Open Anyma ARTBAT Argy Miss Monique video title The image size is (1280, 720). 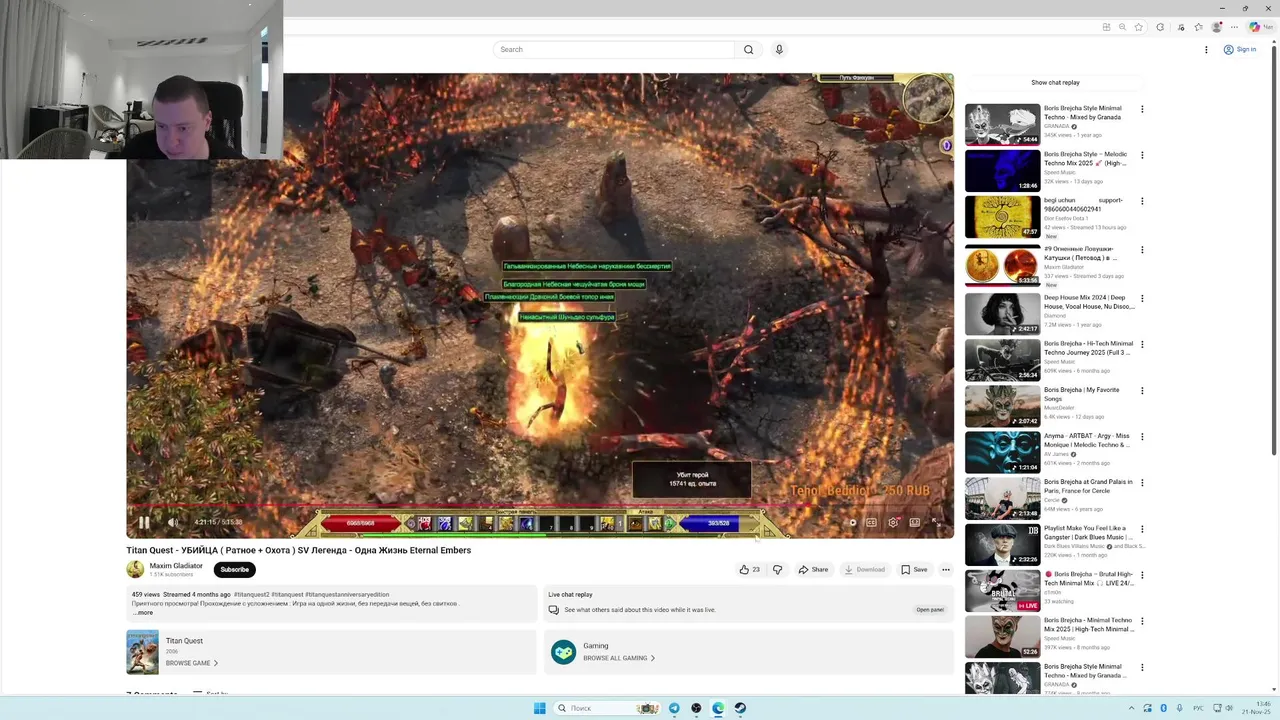(1087, 440)
